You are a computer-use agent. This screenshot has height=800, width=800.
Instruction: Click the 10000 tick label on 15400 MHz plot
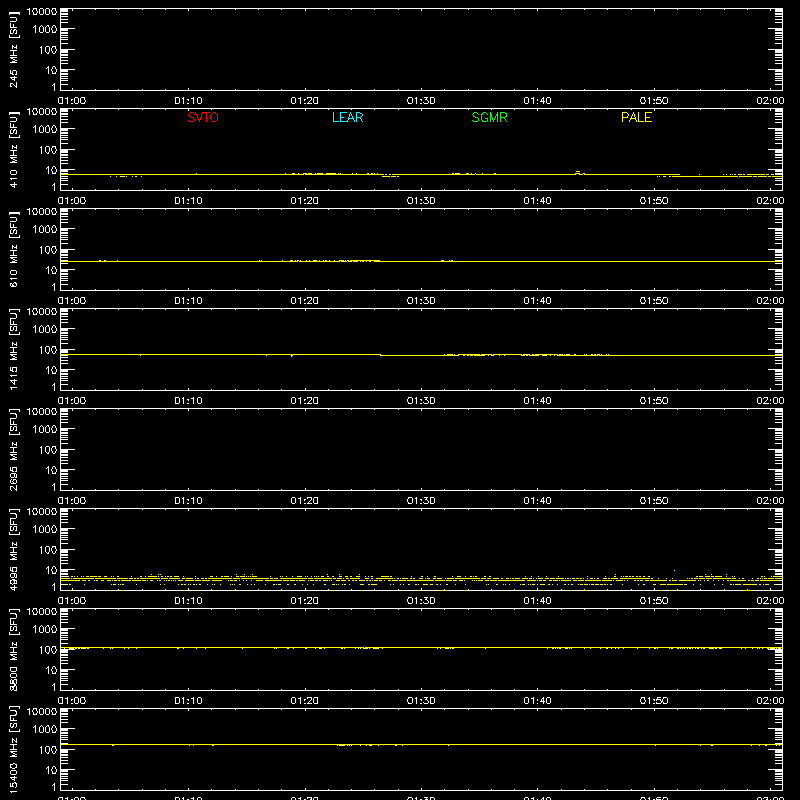pyautogui.click(x=42, y=712)
